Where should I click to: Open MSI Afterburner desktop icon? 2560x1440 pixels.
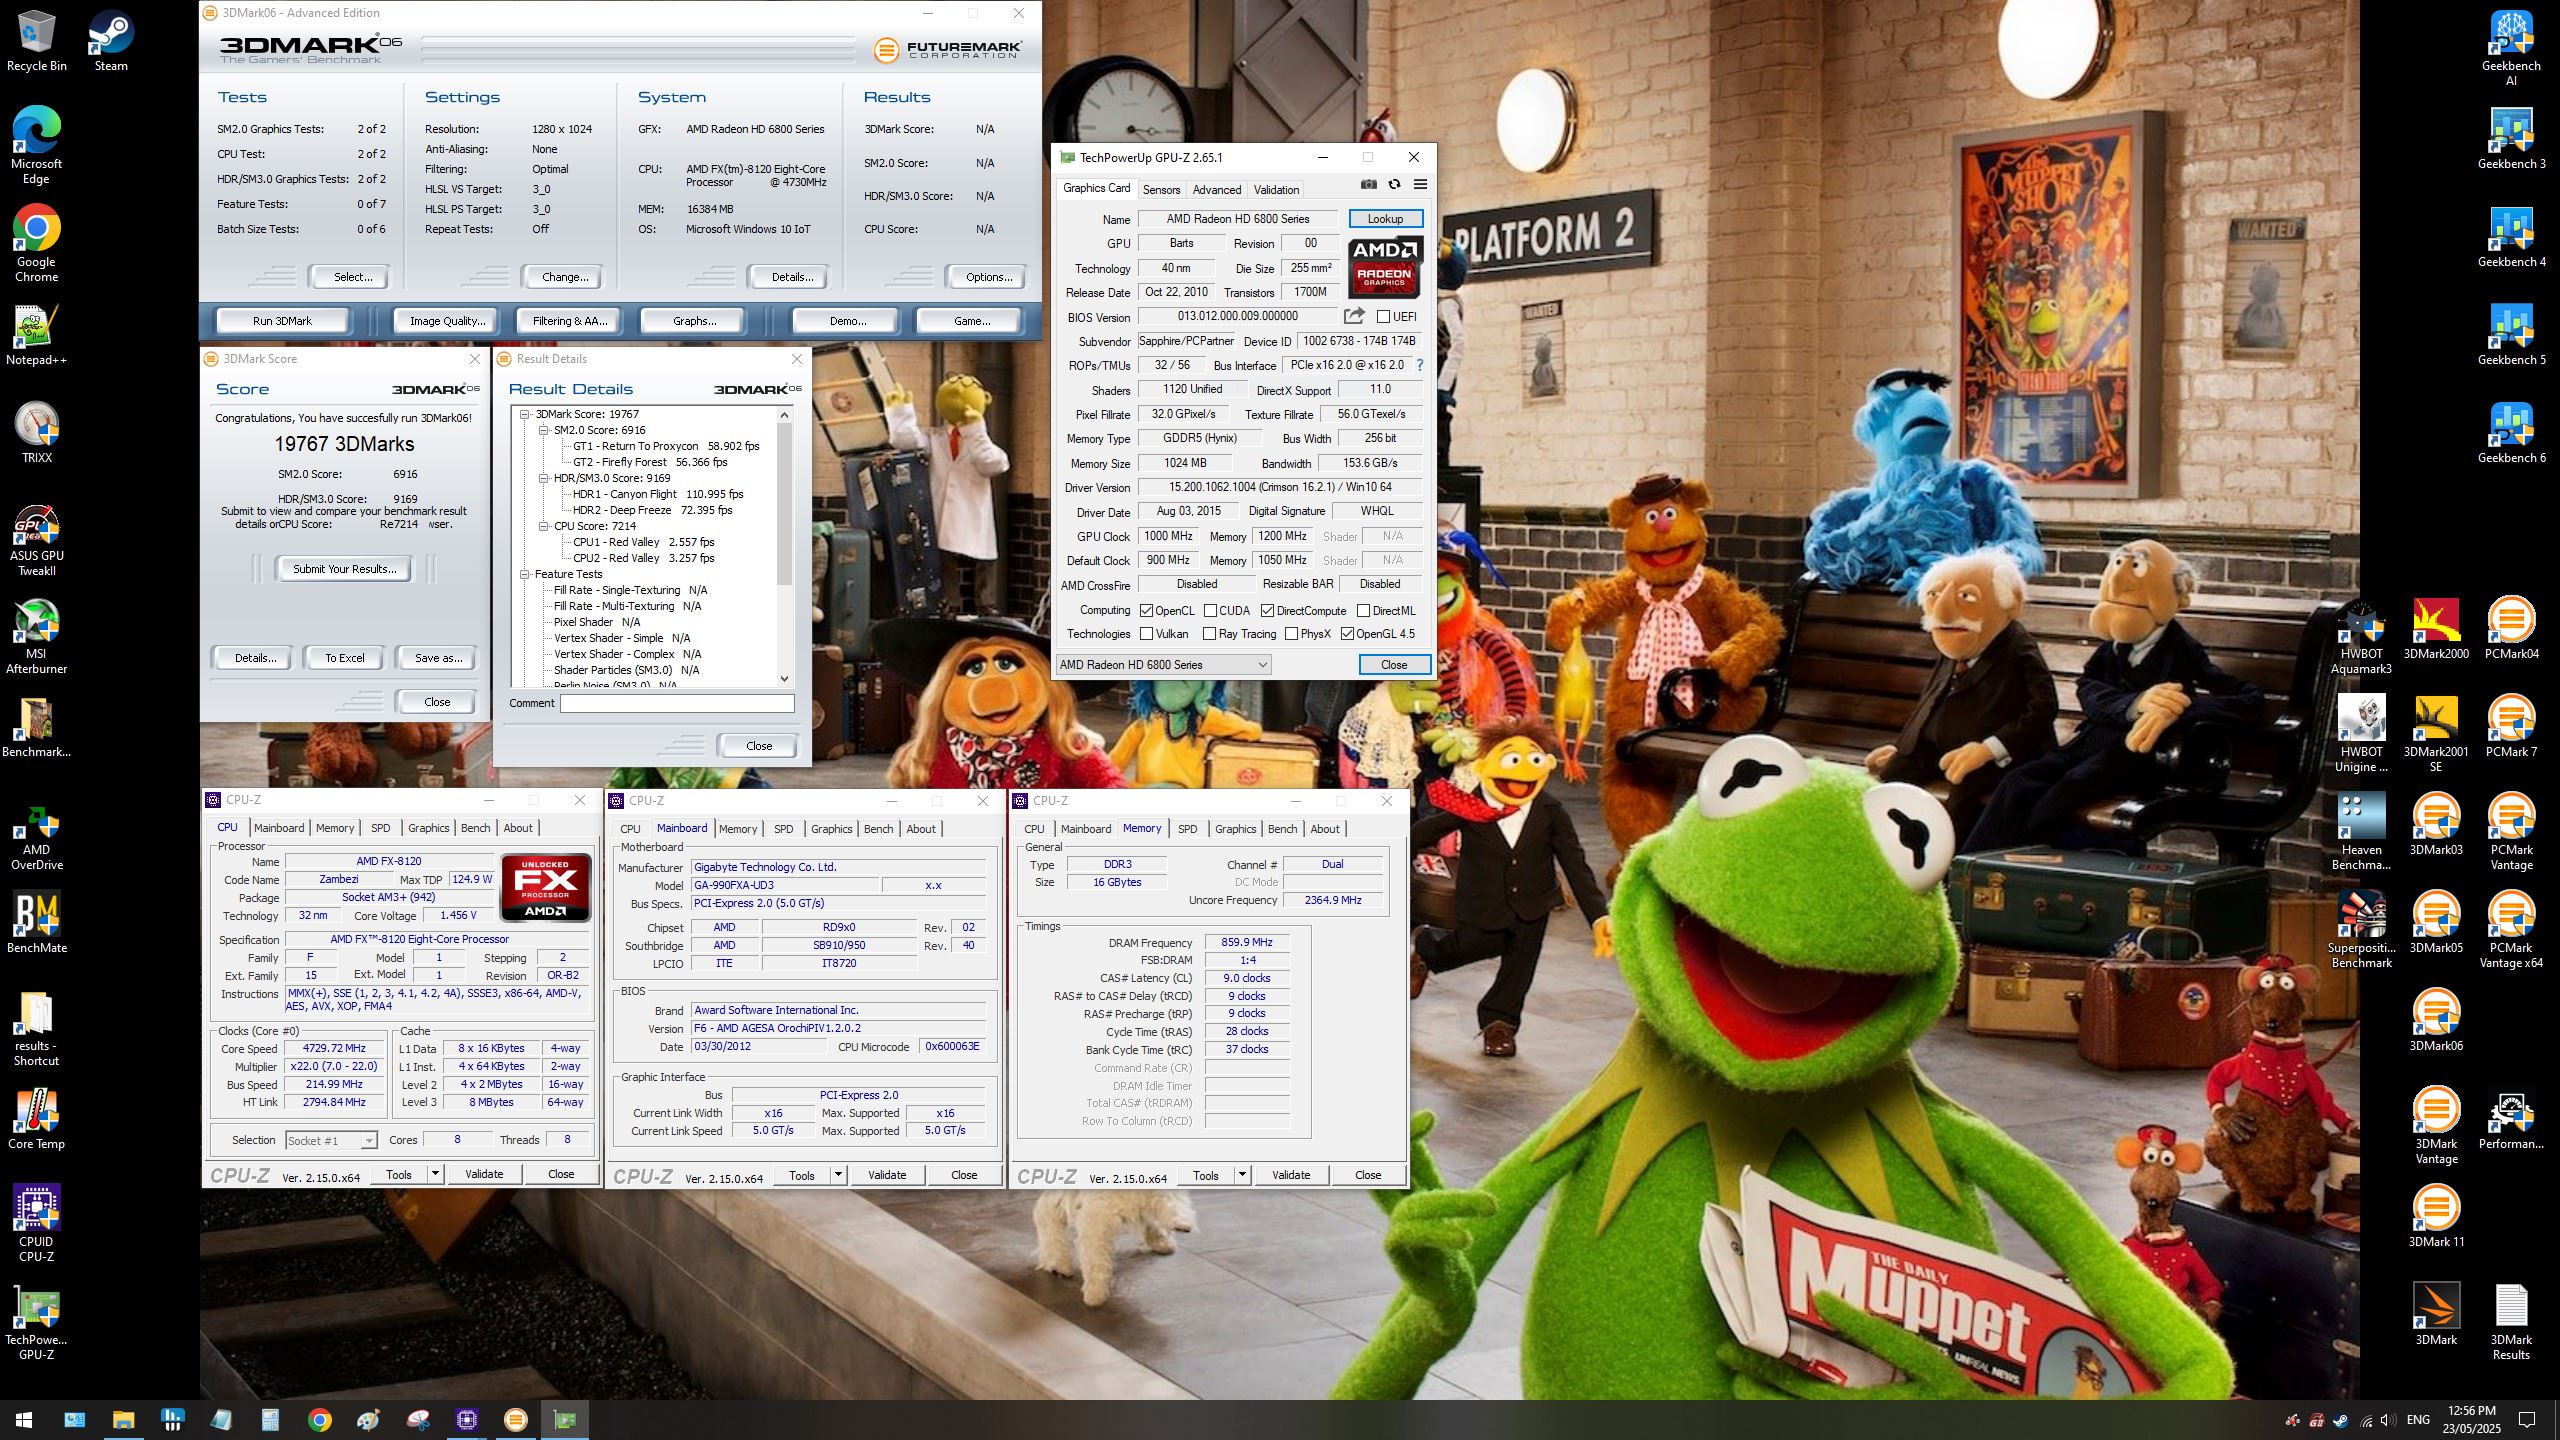pyautogui.click(x=36, y=637)
